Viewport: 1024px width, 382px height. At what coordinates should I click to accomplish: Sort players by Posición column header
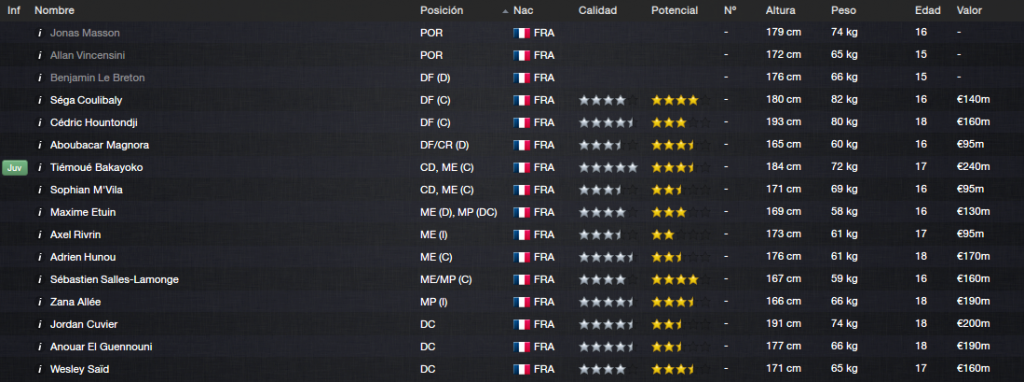[x=441, y=10]
